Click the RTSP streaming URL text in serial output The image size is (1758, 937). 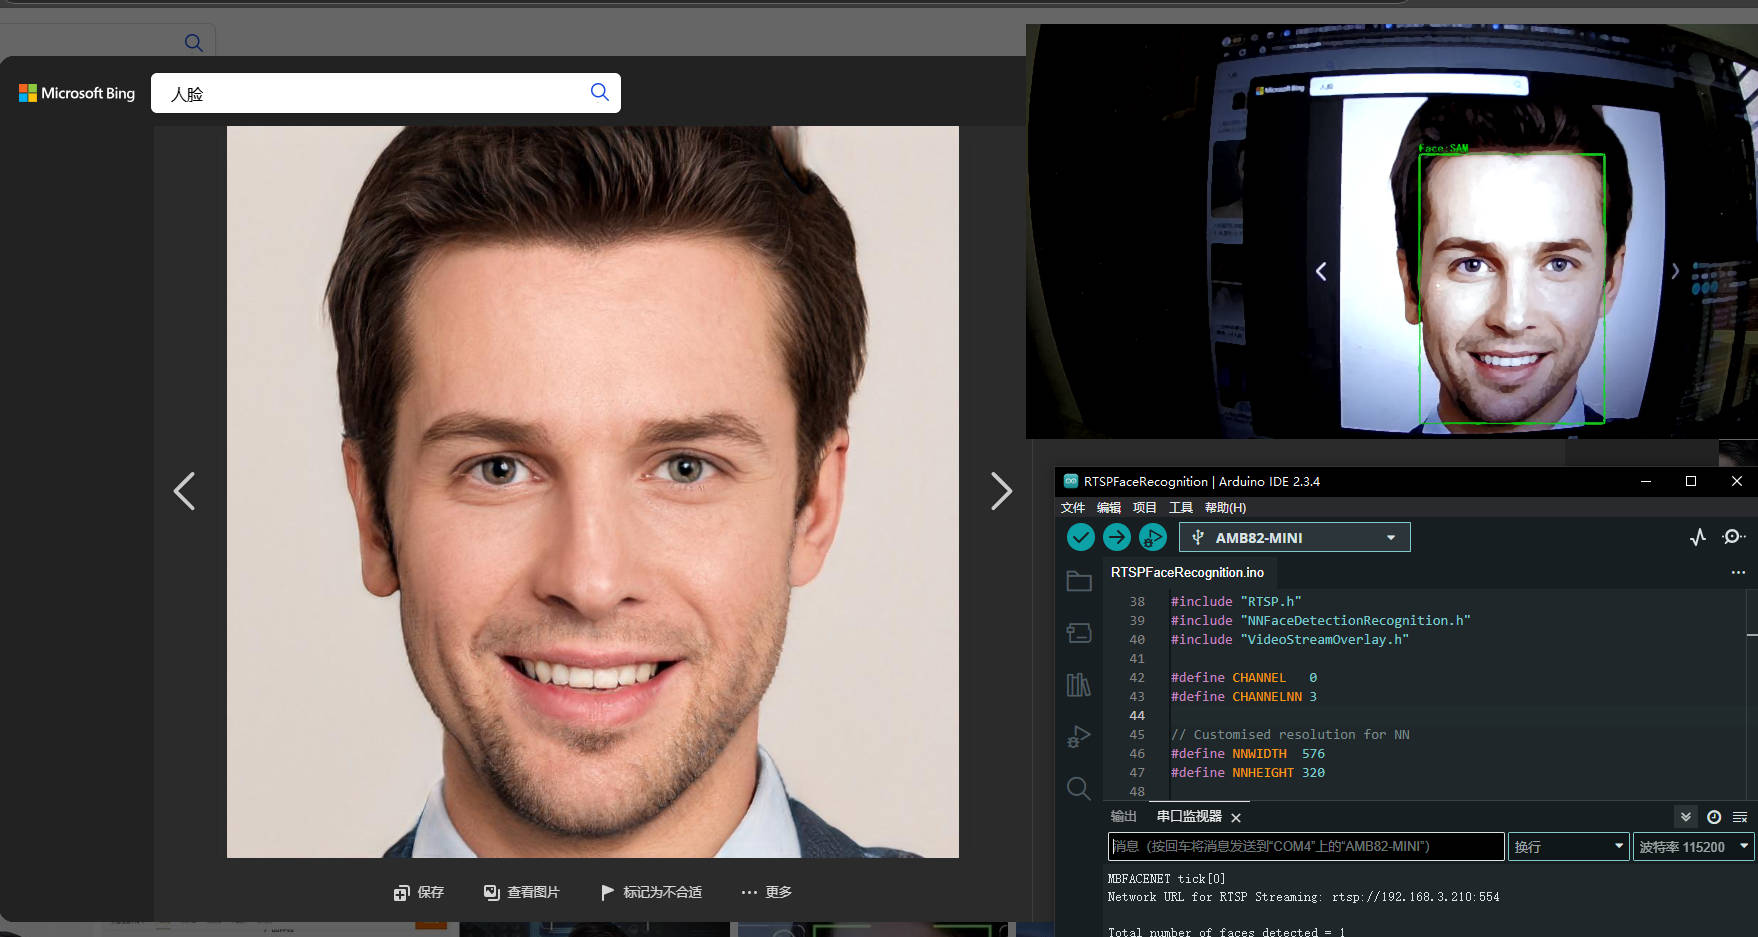click(1416, 898)
